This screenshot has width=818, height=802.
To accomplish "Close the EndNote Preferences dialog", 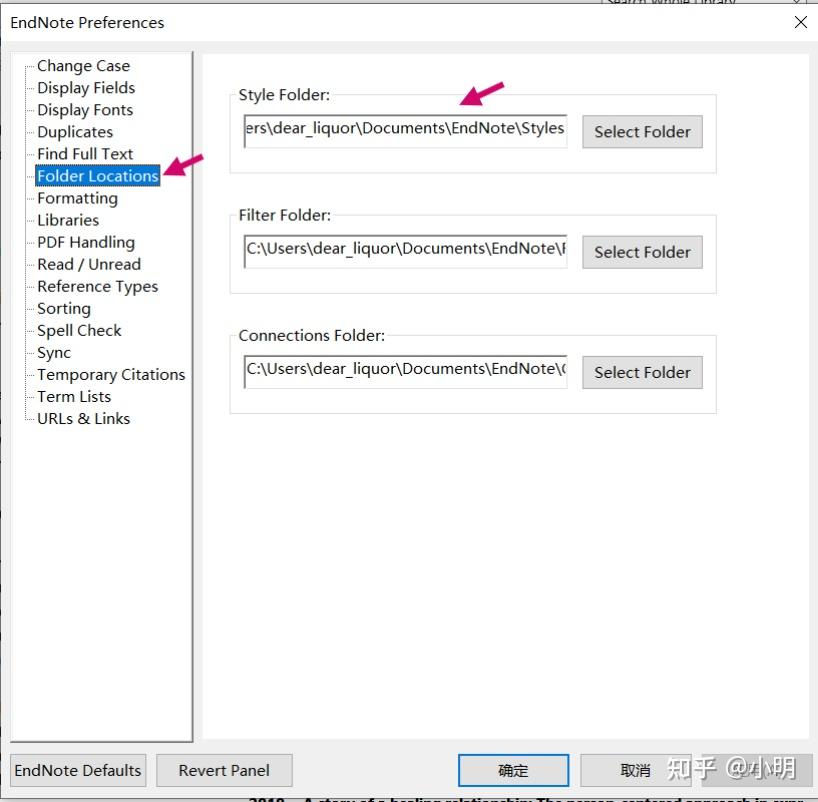I will [801, 22].
